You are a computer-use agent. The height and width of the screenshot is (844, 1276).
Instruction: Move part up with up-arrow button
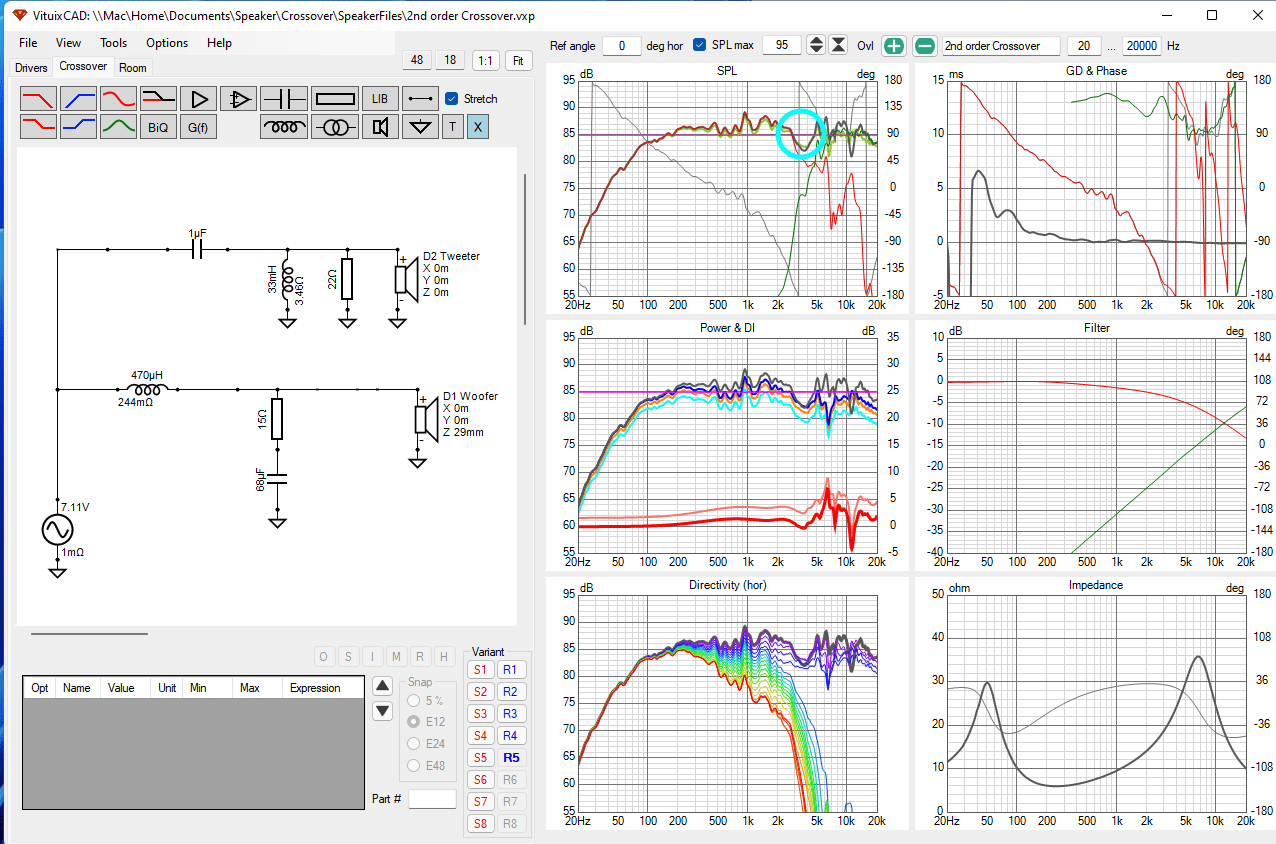tap(382, 686)
